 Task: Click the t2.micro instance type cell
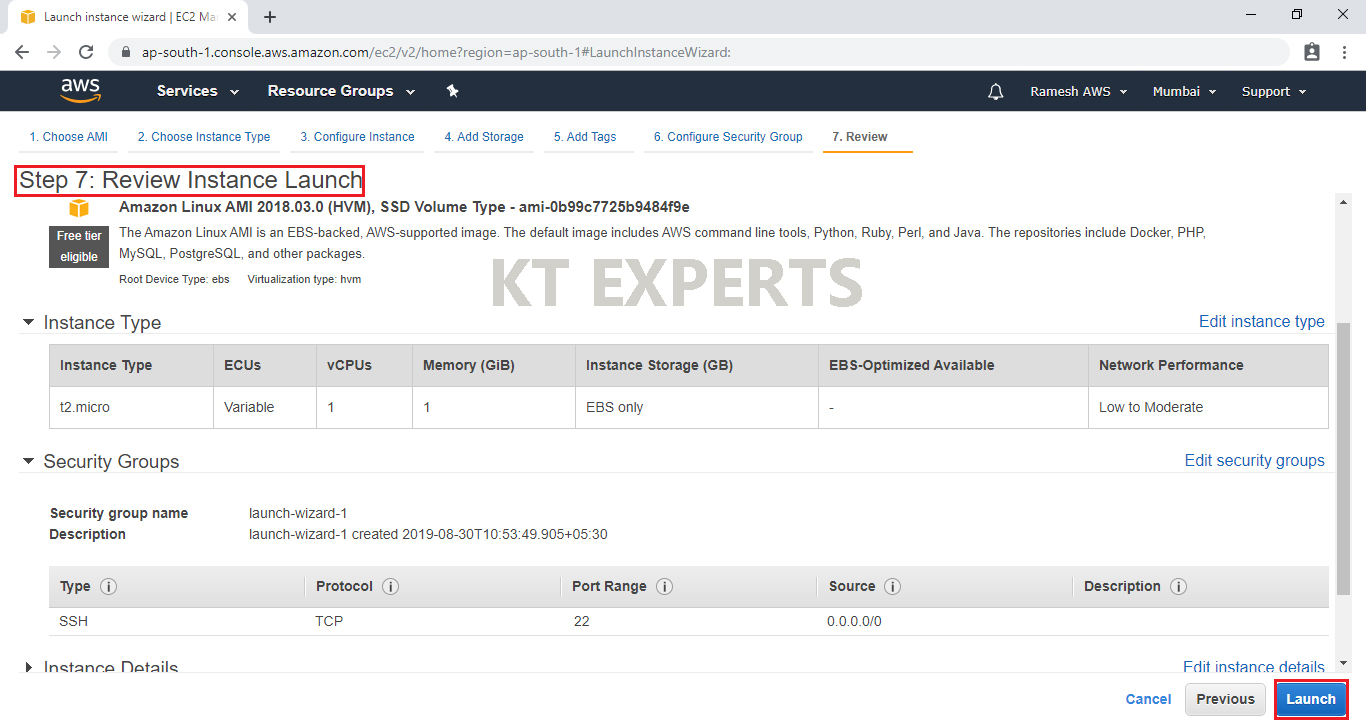(131, 408)
